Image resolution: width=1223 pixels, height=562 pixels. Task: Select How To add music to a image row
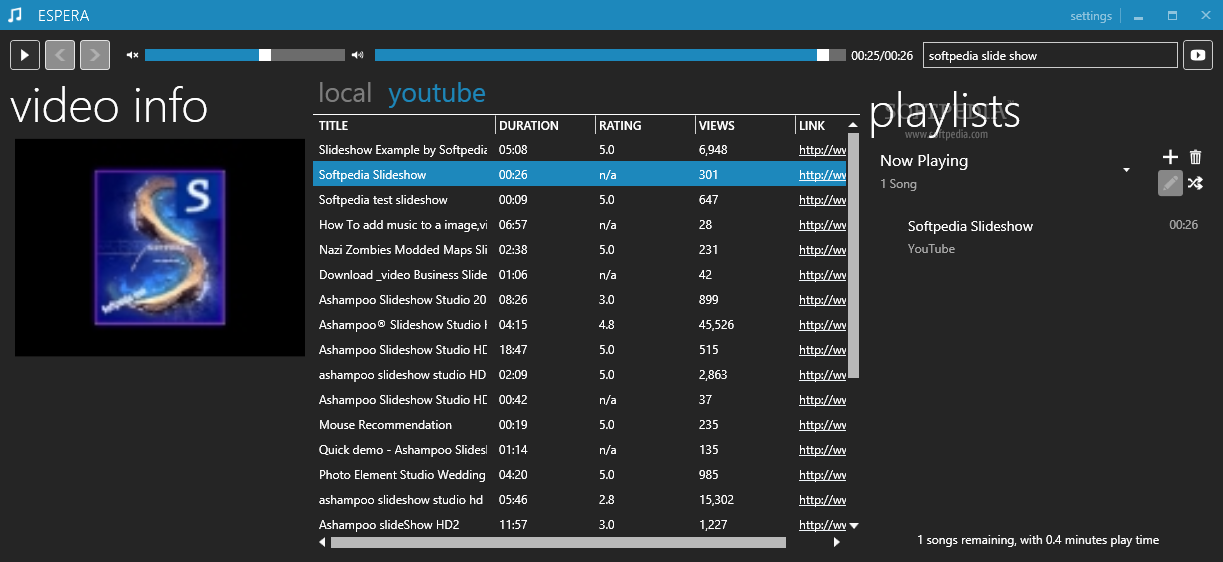(579, 225)
